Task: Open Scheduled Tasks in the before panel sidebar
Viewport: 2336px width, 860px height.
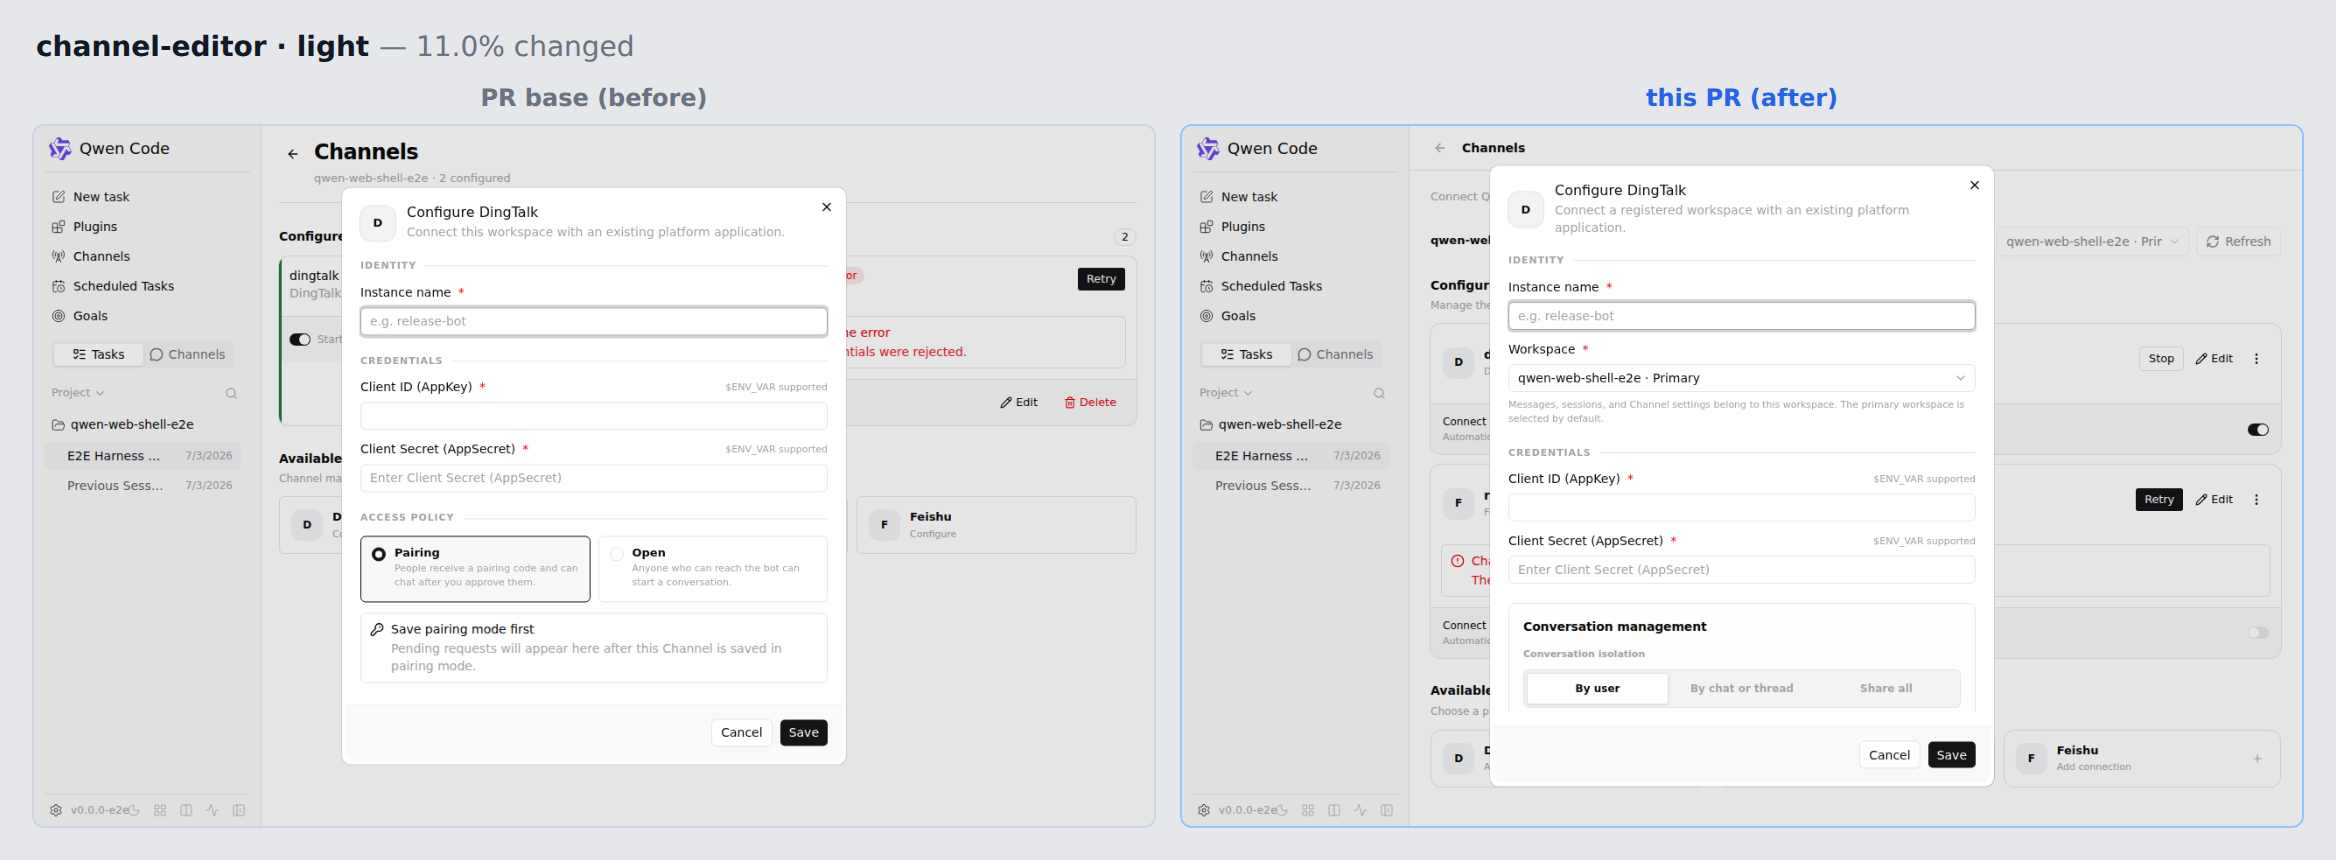Action: click(x=113, y=286)
